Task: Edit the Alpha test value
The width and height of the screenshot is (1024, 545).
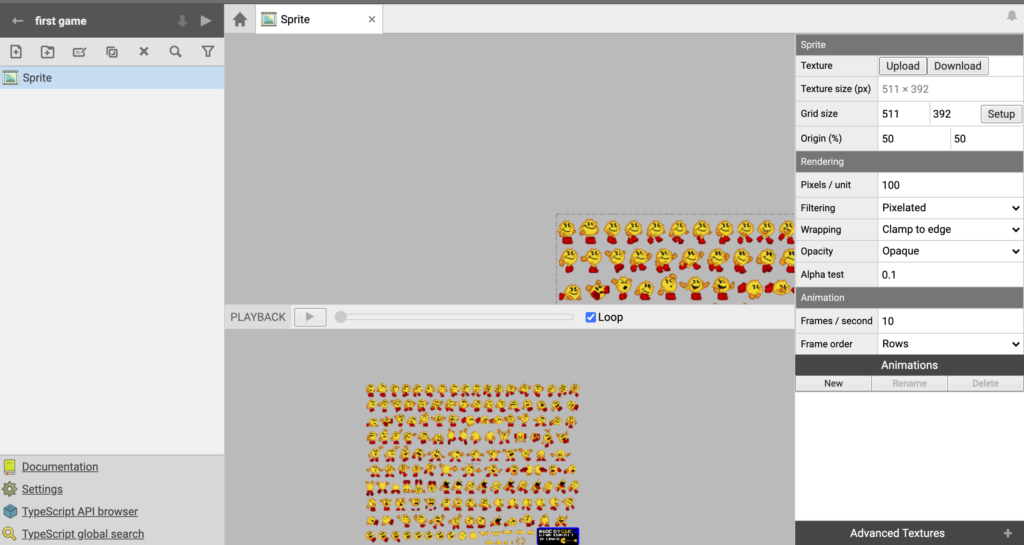Action: (950, 275)
